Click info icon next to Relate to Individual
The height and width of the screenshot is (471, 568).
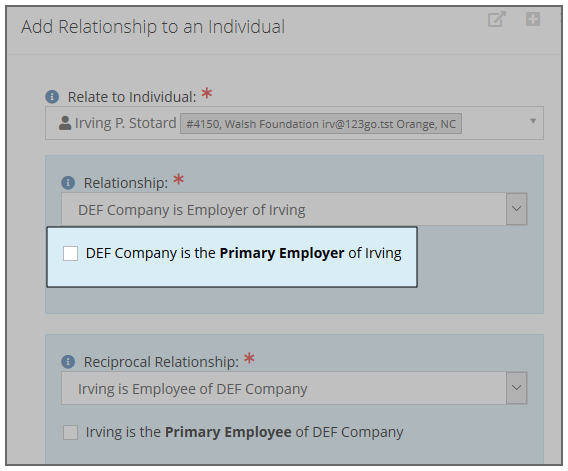point(52,97)
